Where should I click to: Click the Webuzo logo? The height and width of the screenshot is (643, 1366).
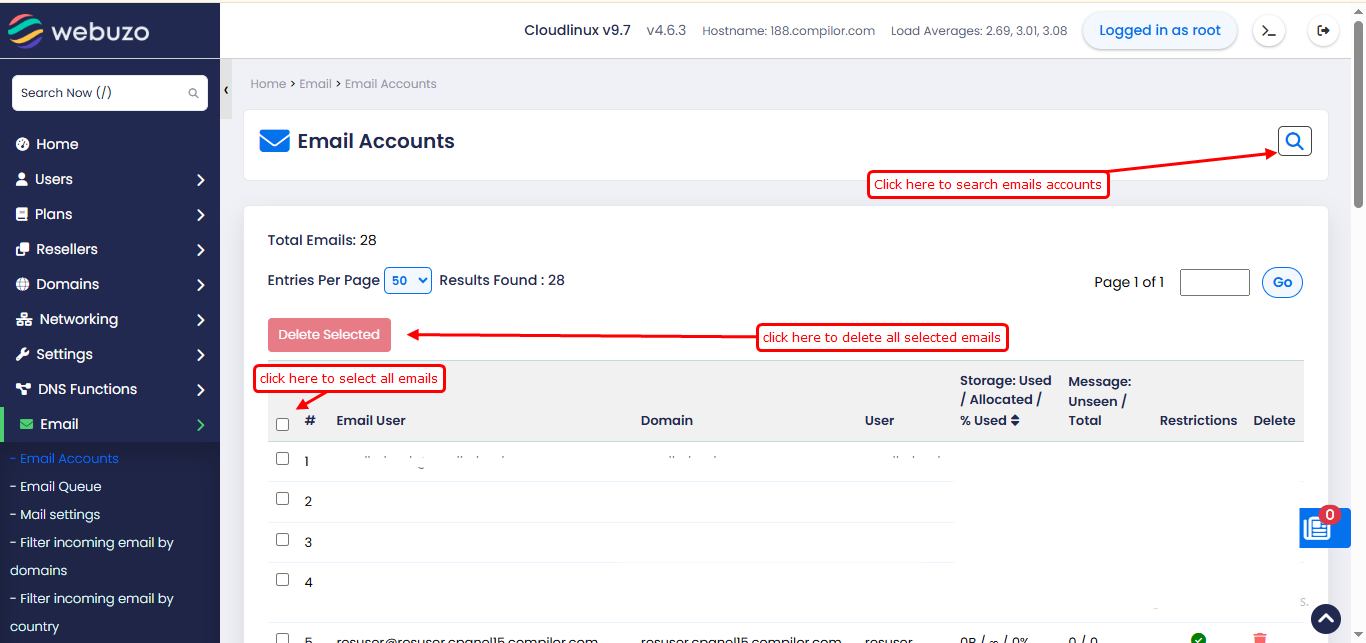coord(79,31)
